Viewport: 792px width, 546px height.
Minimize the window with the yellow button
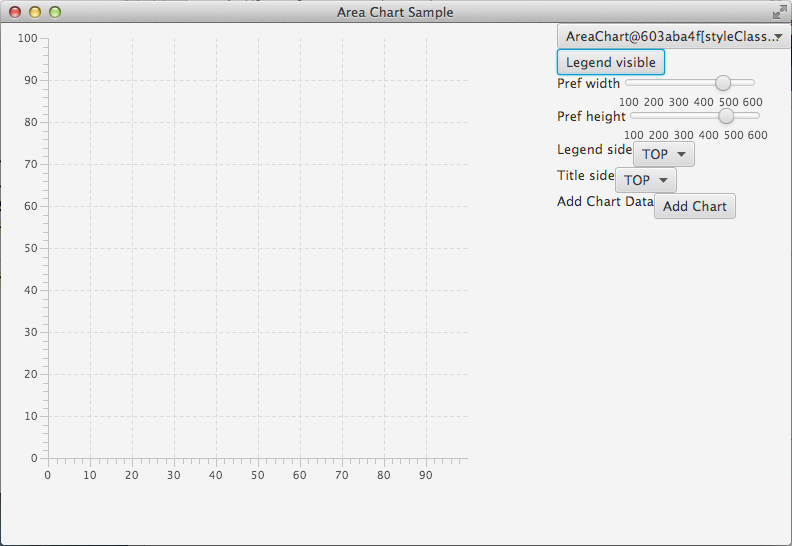click(35, 12)
